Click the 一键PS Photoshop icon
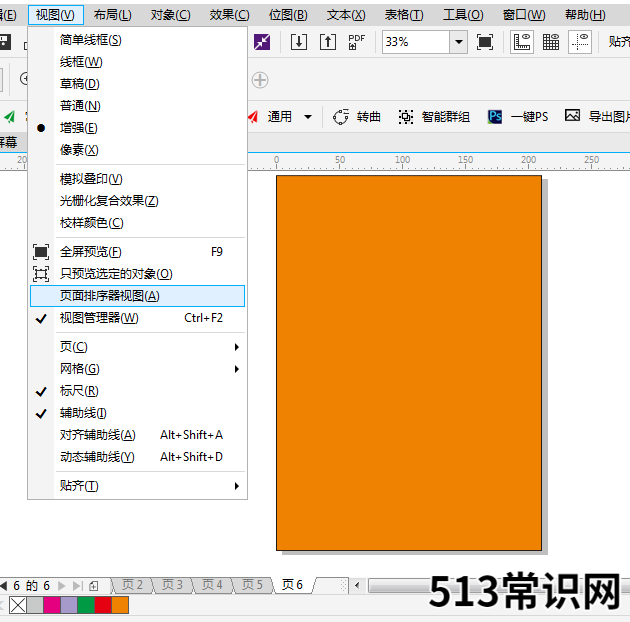 pos(495,117)
